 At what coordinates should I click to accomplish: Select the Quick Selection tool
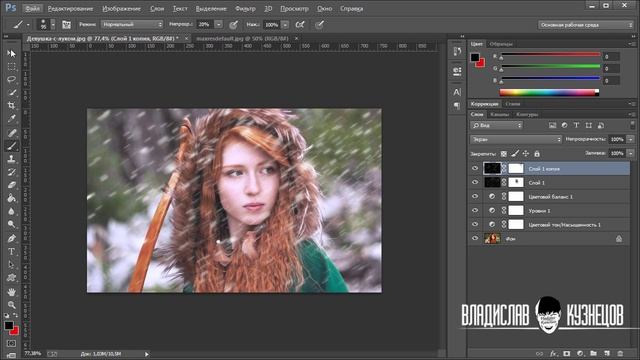click(x=11, y=93)
